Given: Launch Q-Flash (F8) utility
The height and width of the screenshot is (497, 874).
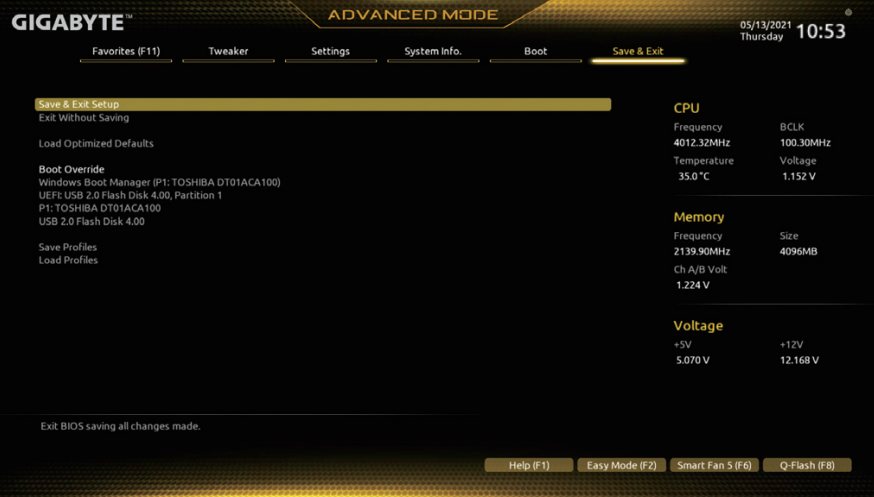Looking at the screenshot, I should [807, 465].
